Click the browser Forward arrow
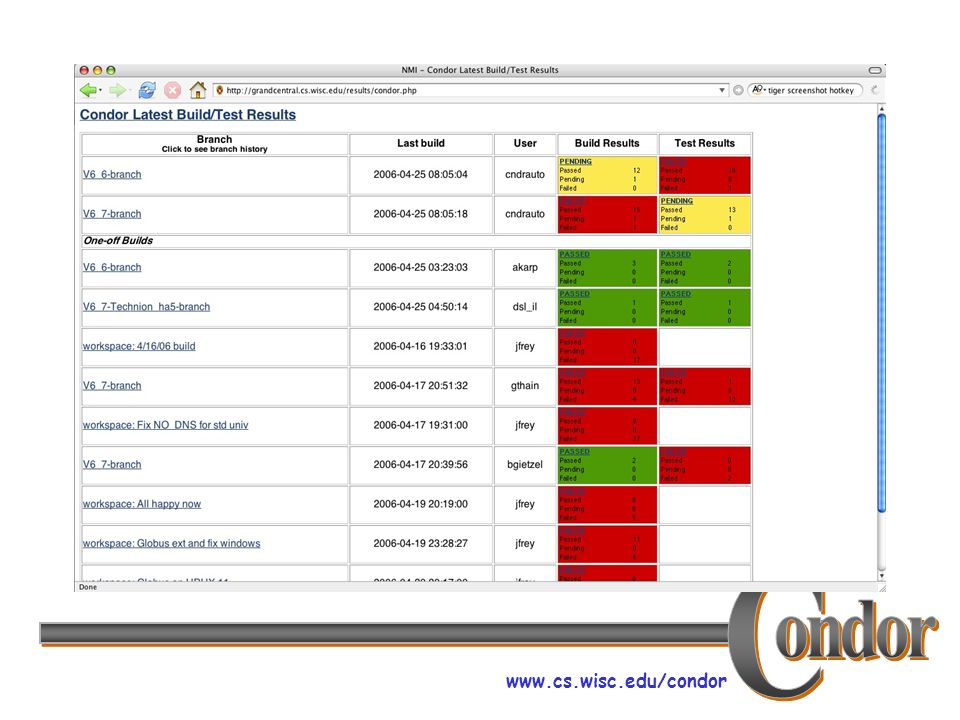 [x=117, y=91]
